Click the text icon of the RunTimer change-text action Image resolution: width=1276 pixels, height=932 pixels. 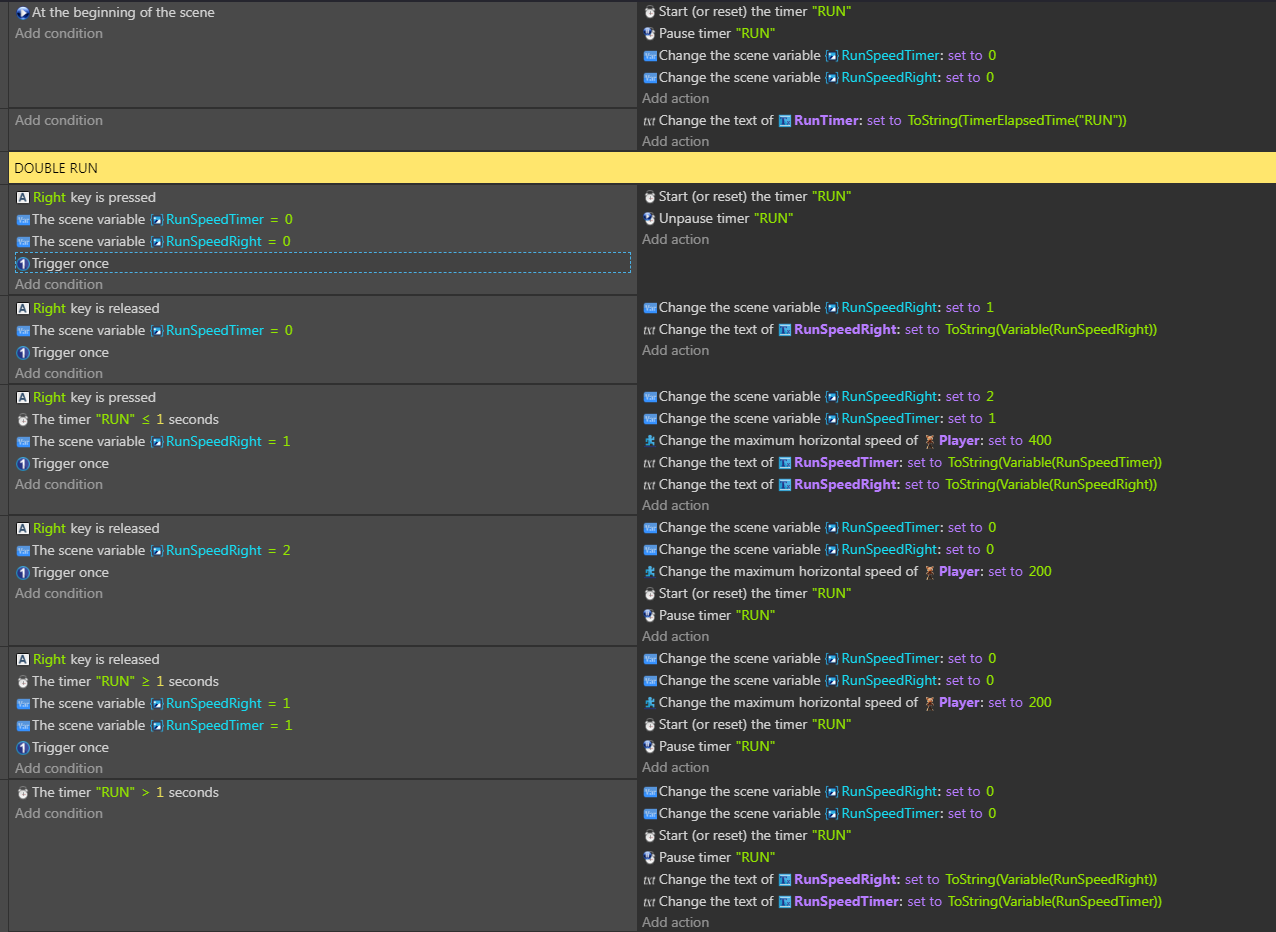pos(650,120)
